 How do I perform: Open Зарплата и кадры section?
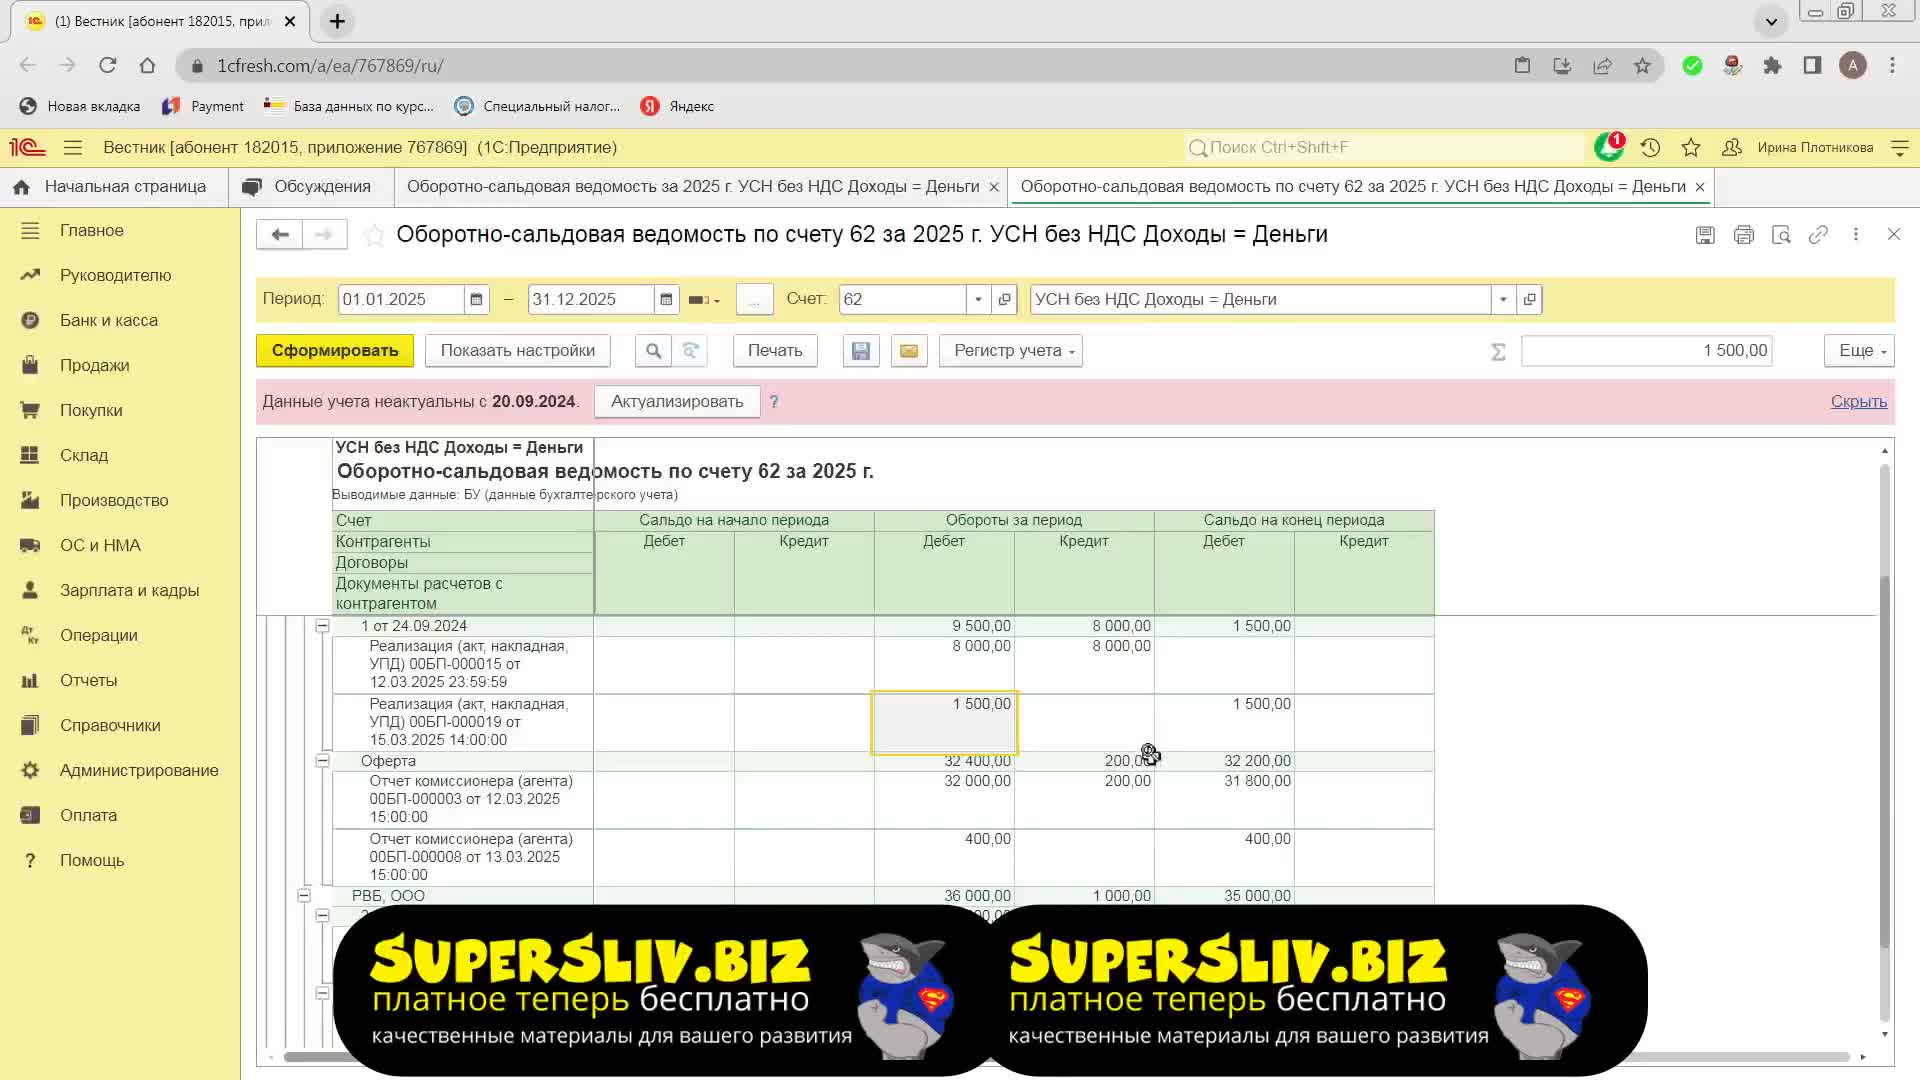coord(129,591)
